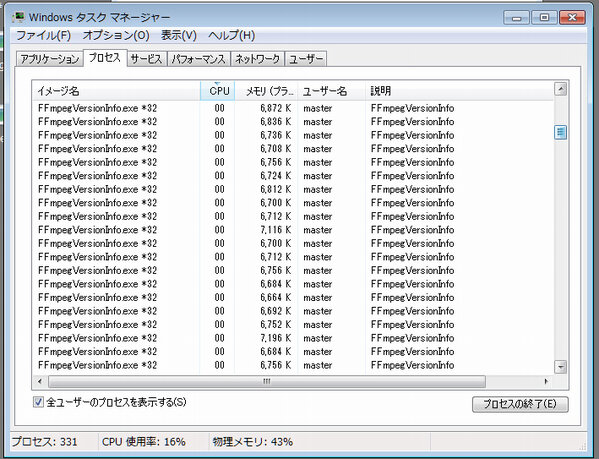
Task: Select the process using 6,708 K memory
Action: point(293,149)
